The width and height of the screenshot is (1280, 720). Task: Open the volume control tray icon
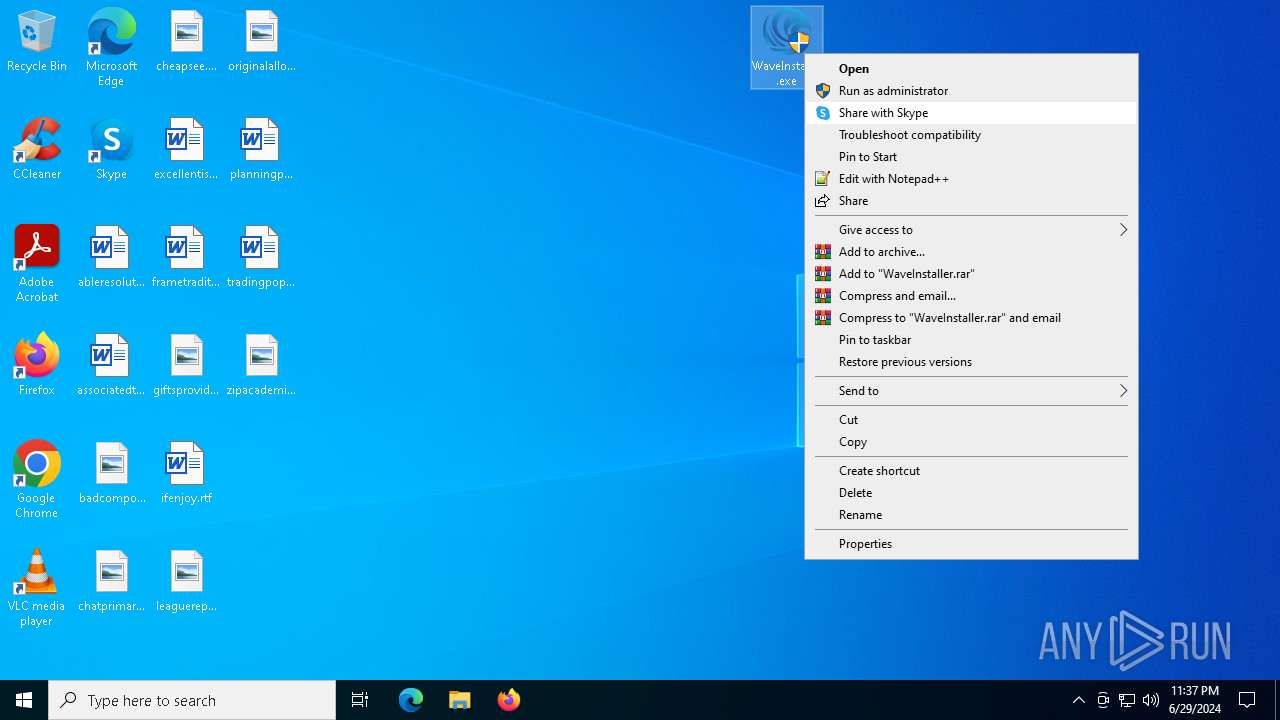coord(1151,700)
